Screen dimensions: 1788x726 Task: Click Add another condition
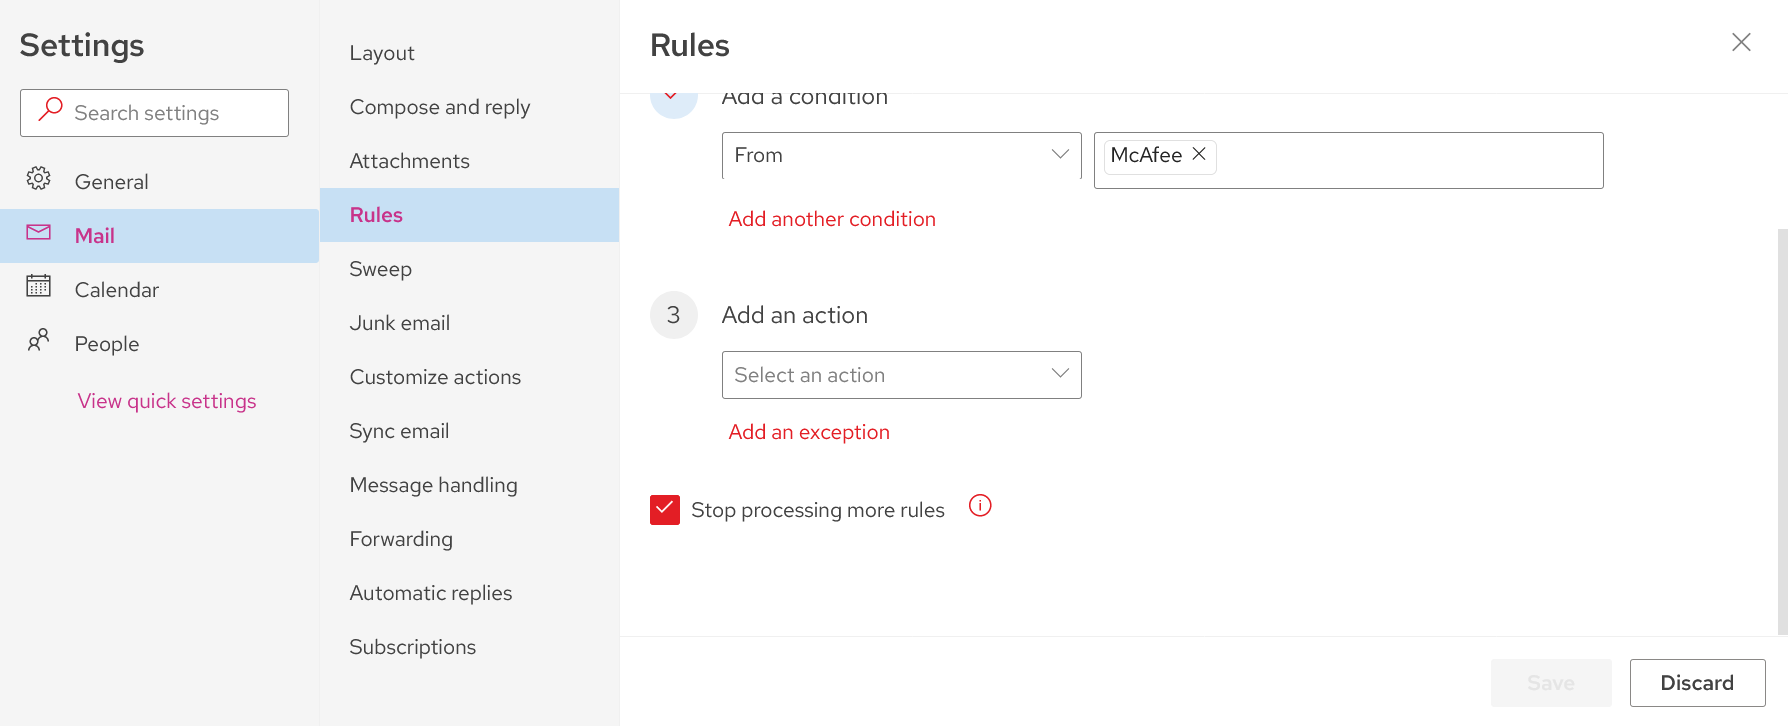tap(832, 218)
